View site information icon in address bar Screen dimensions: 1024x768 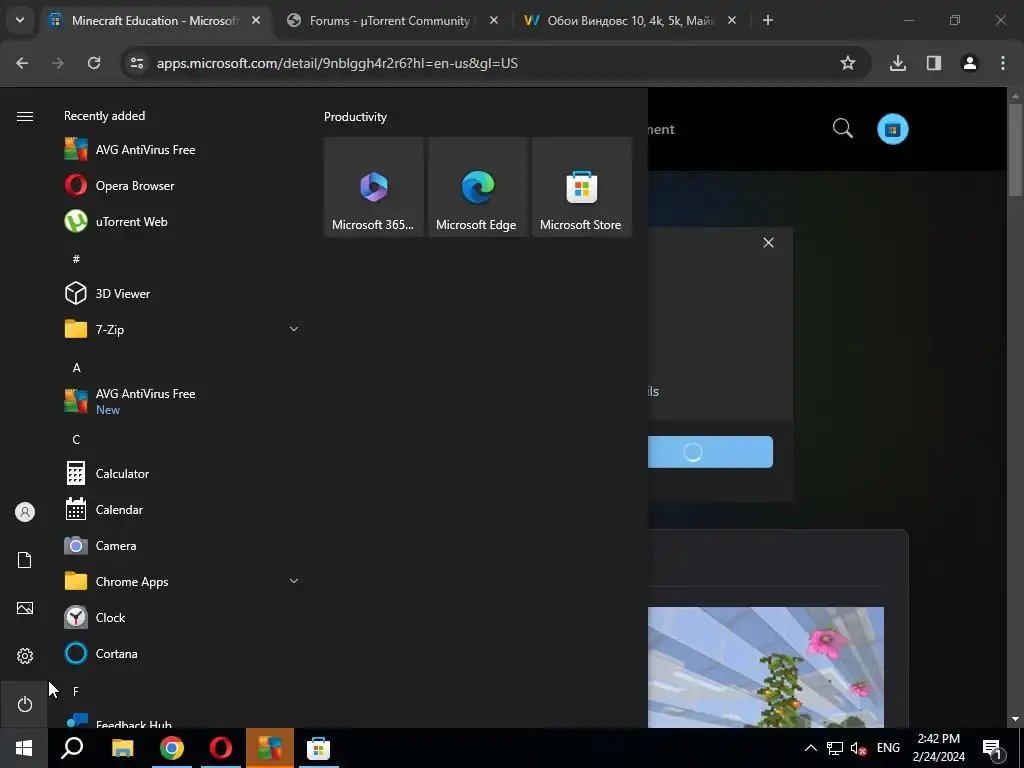pyautogui.click(x=137, y=63)
